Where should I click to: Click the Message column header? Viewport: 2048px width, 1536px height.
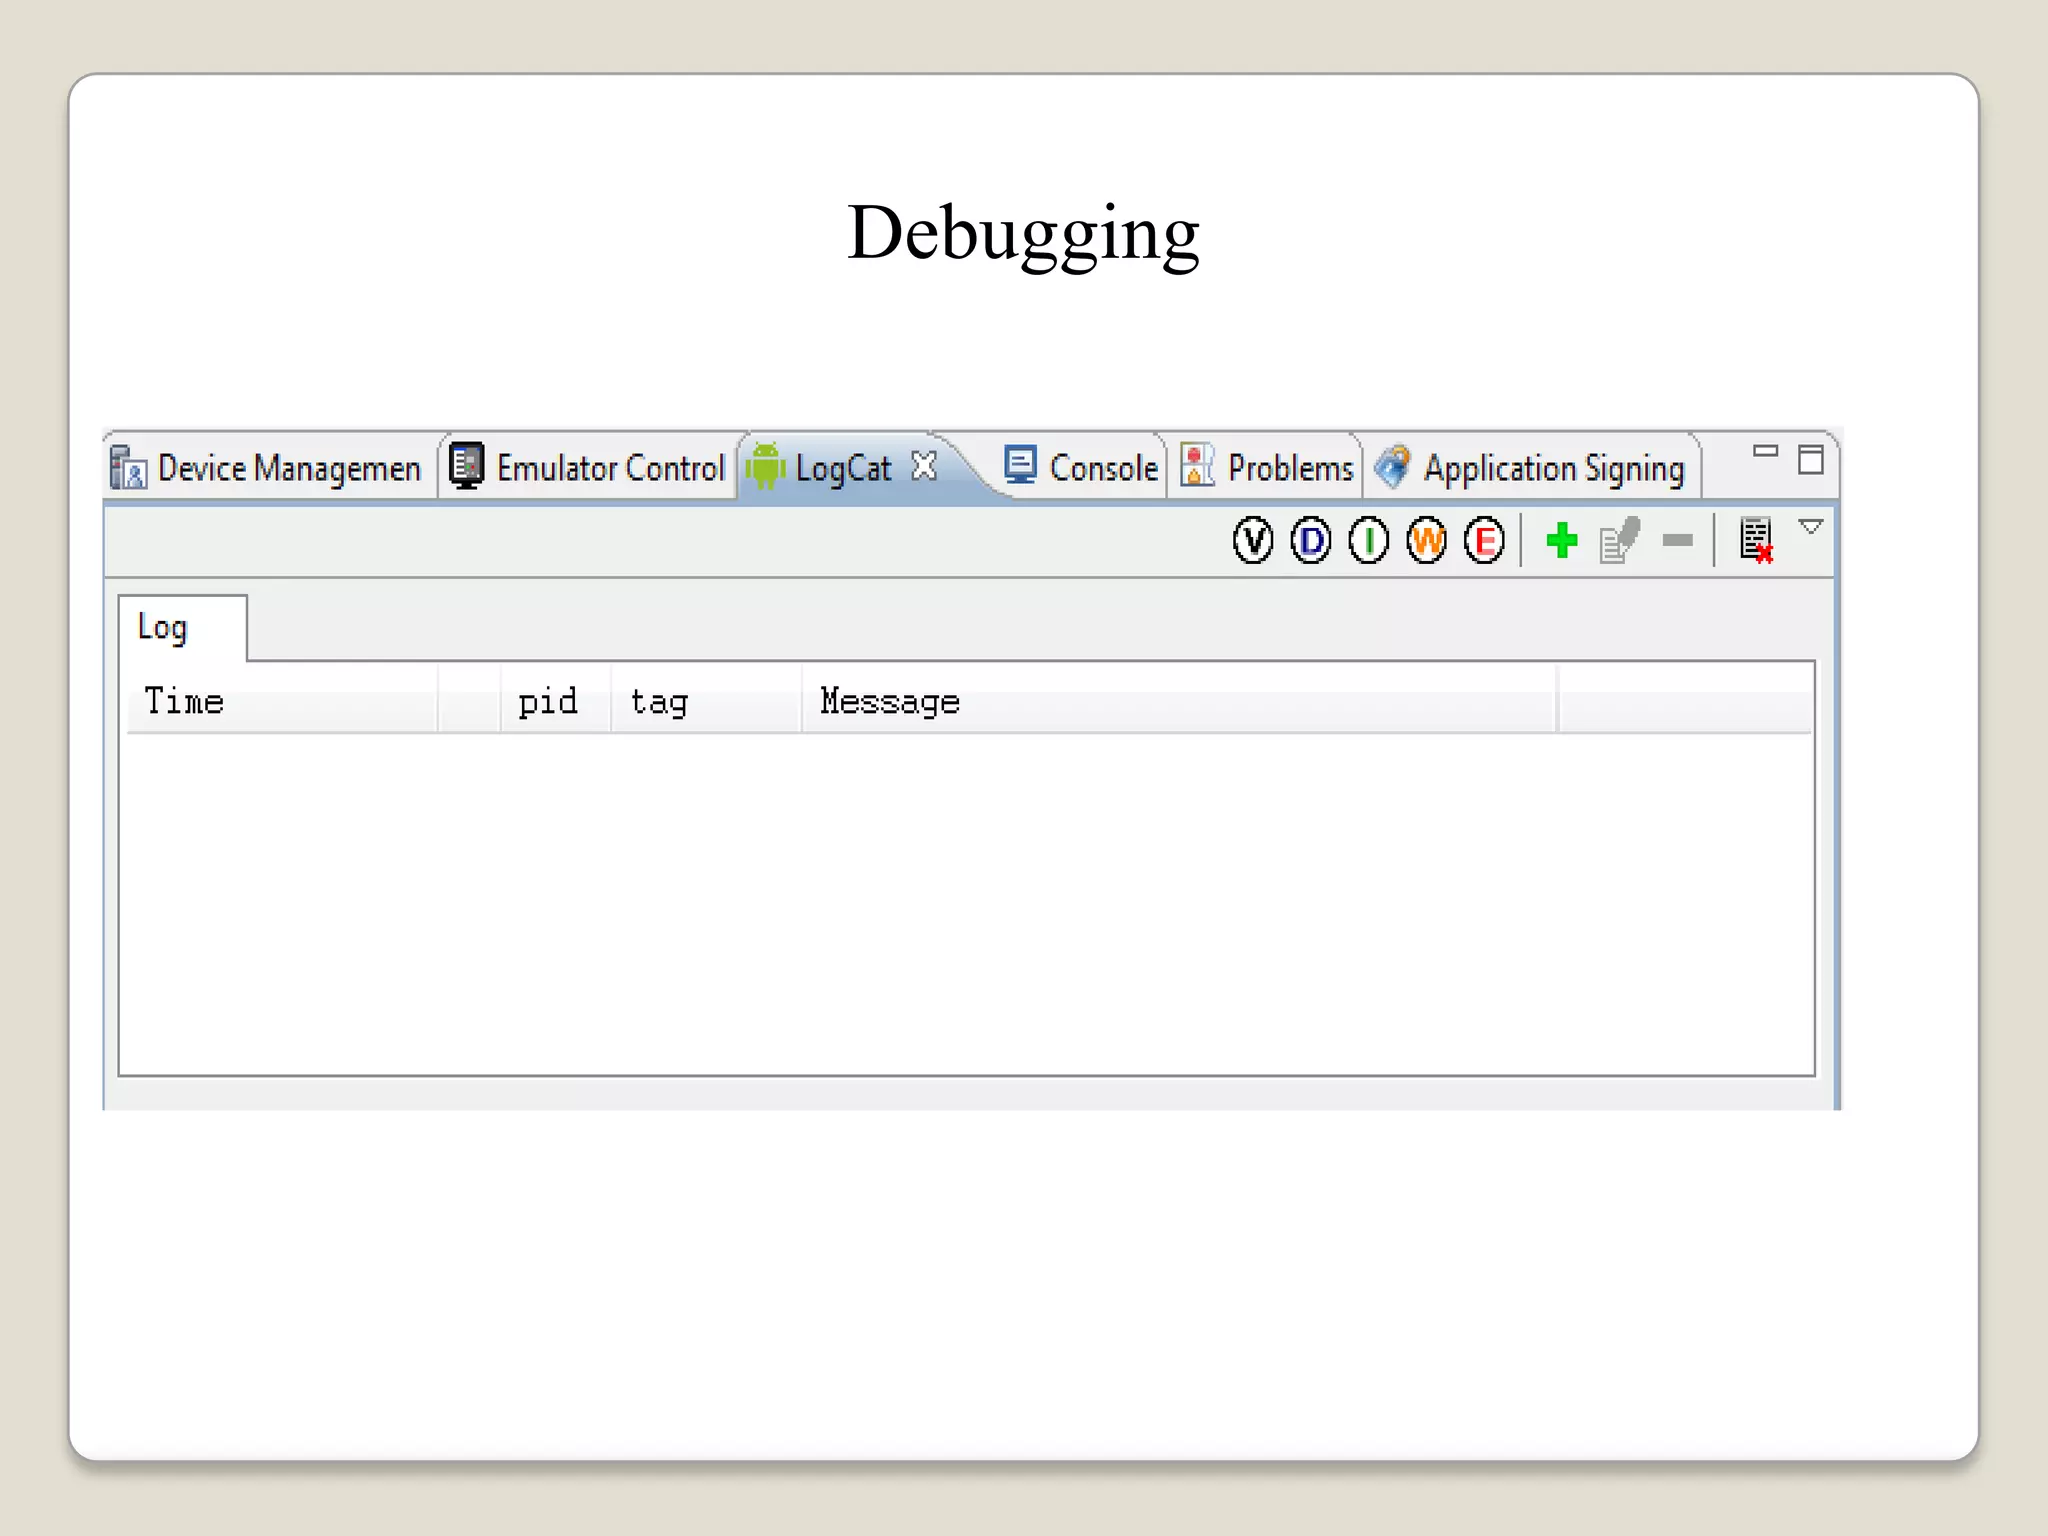tap(1179, 701)
